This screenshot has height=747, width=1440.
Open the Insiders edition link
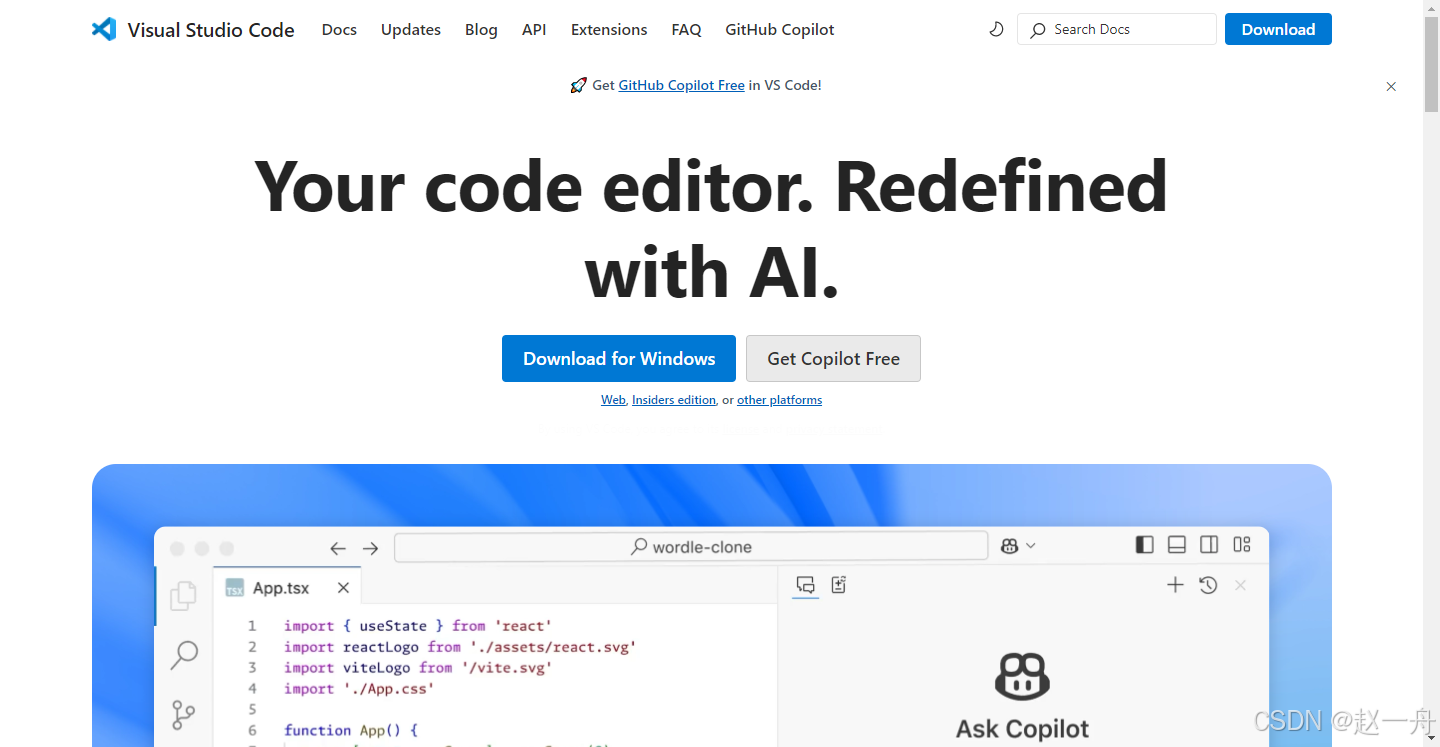point(674,400)
